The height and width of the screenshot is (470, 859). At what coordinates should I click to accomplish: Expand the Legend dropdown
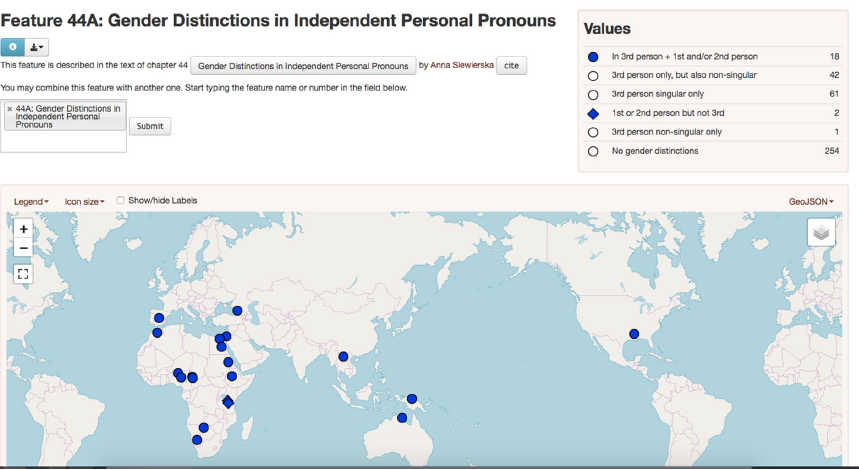31,201
